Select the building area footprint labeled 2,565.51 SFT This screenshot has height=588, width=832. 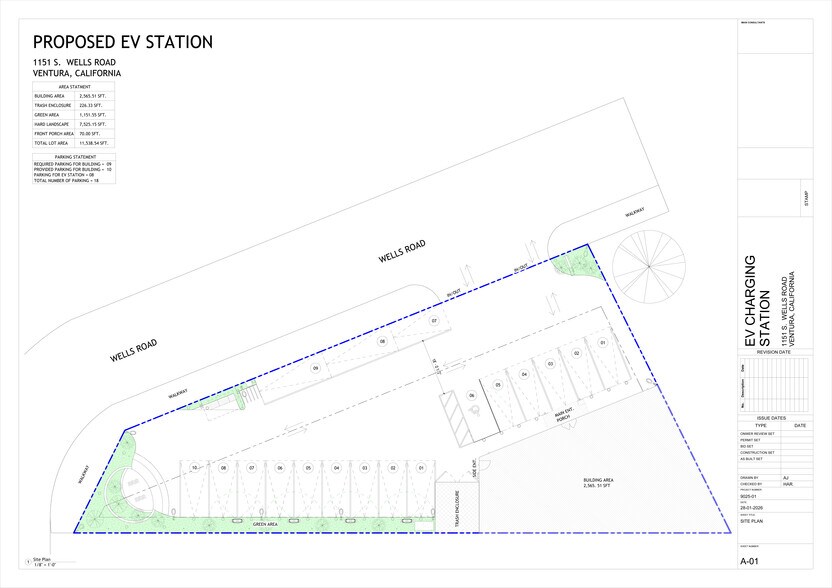click(x=599, y=482)
